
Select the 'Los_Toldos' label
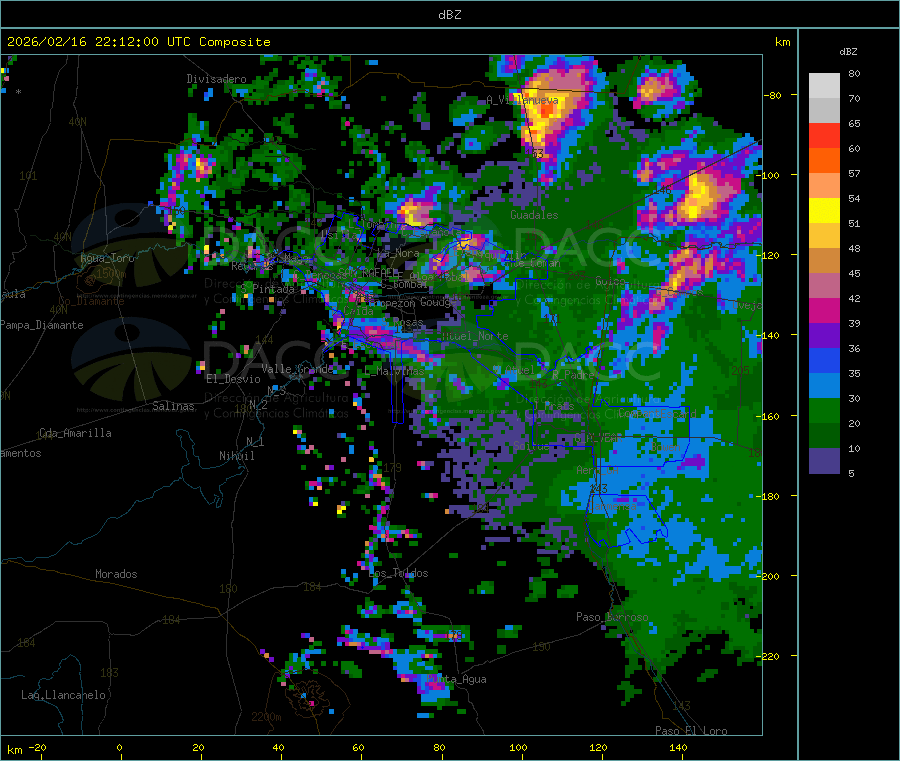coord(398,573)
